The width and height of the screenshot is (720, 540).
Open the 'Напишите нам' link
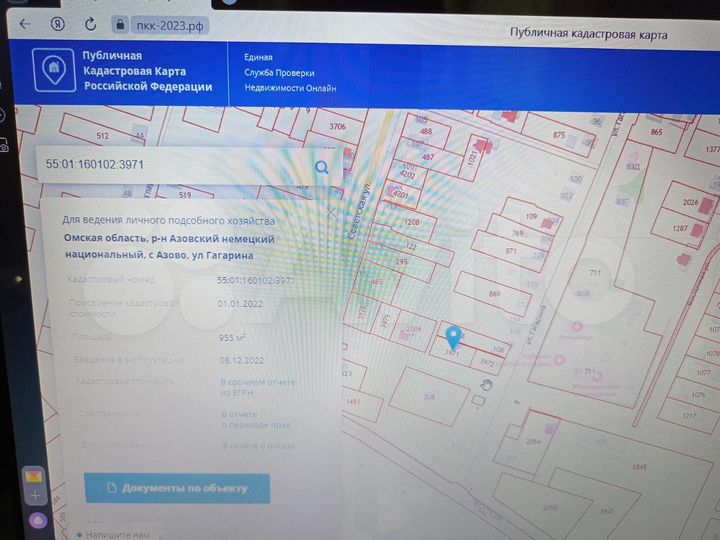point(117,535)
